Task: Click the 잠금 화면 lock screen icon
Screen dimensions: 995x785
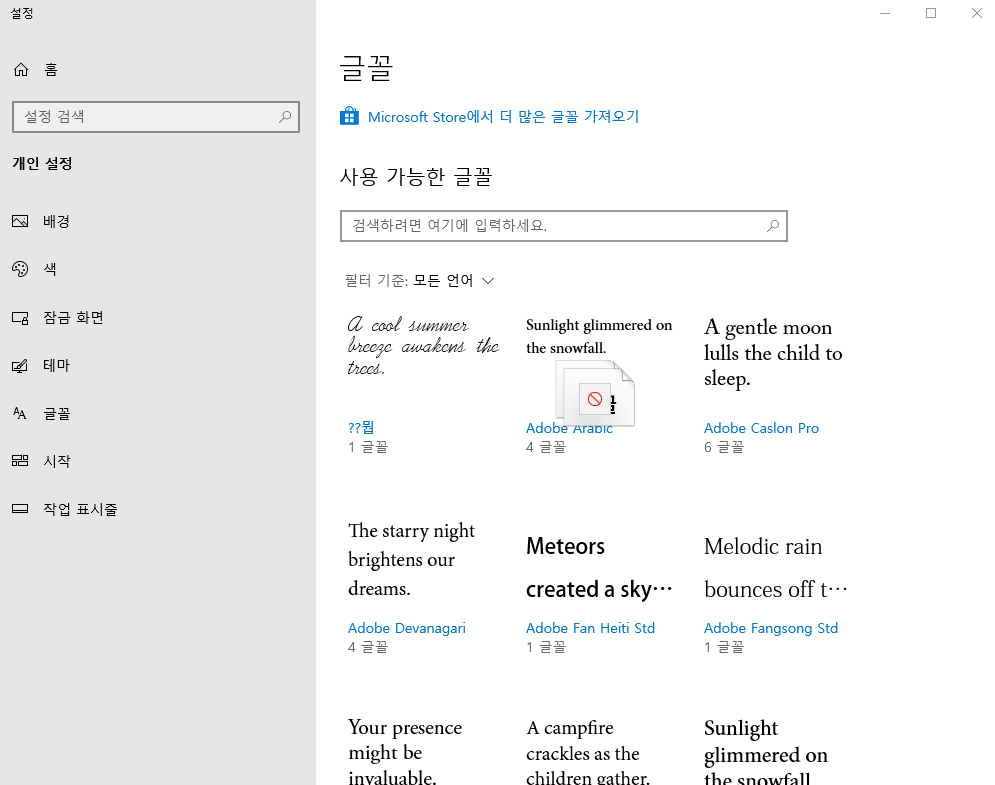Action: (x=20, y=317)
